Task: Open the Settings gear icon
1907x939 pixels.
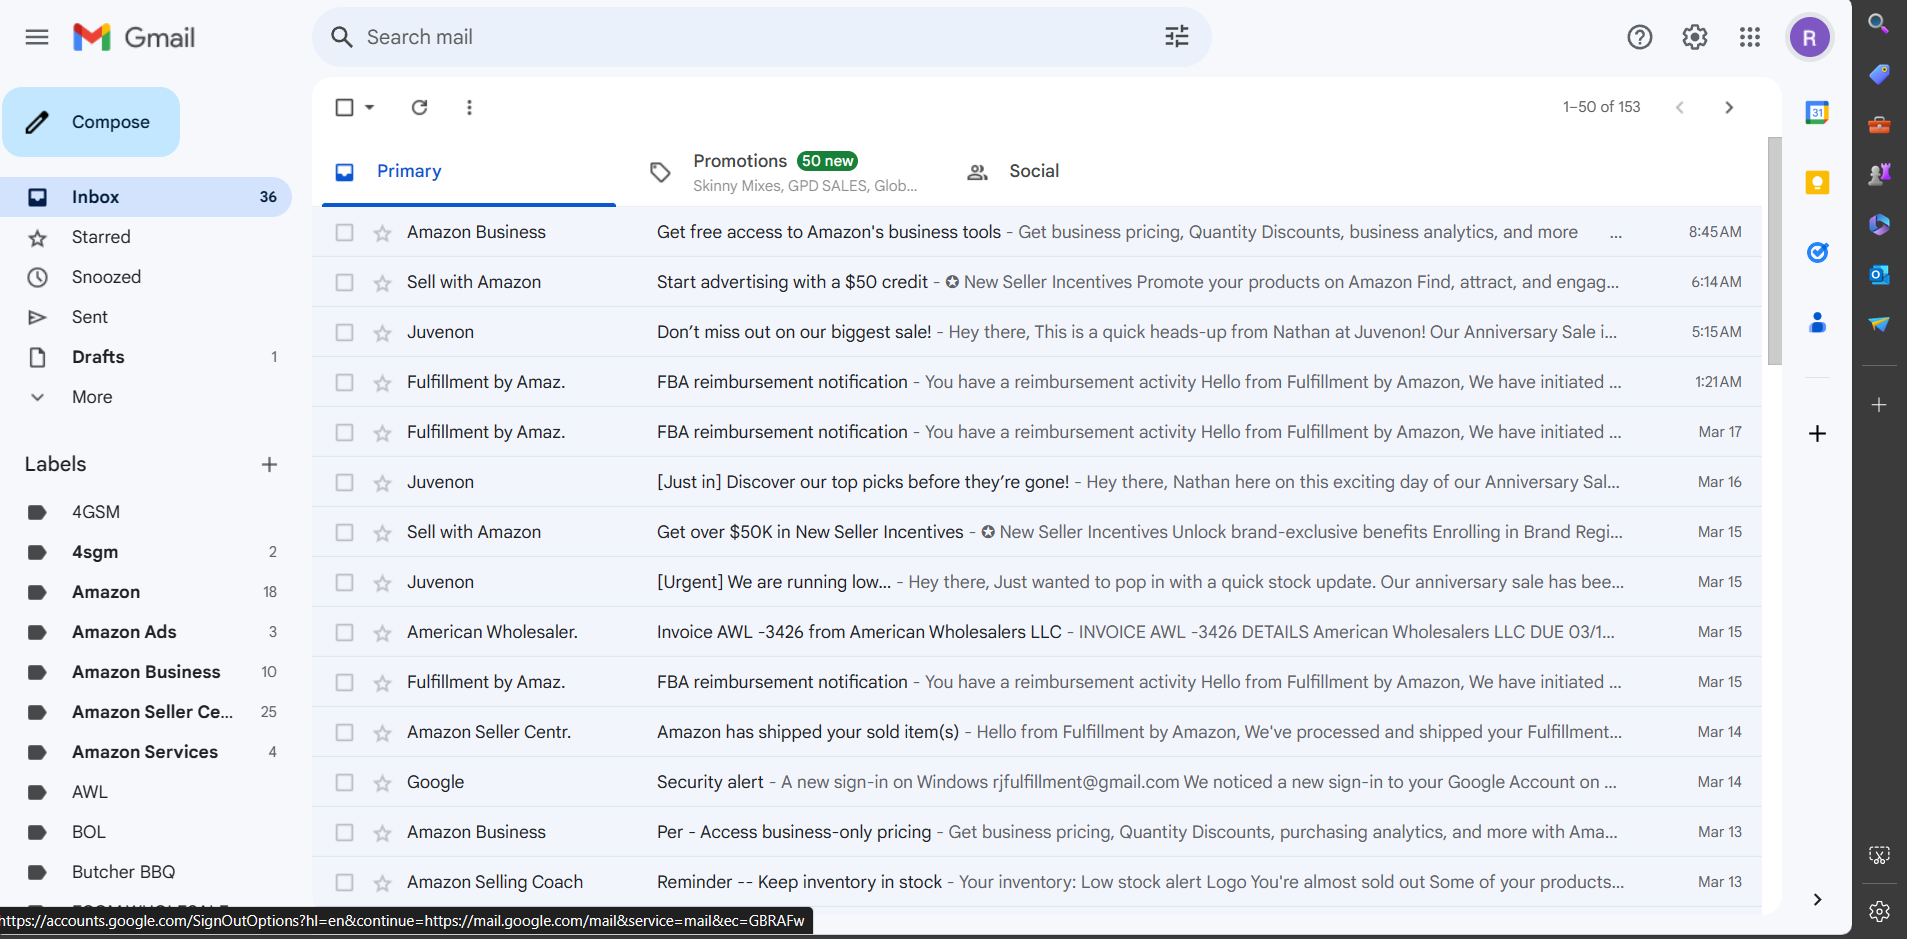Action: coord(1695,37)
